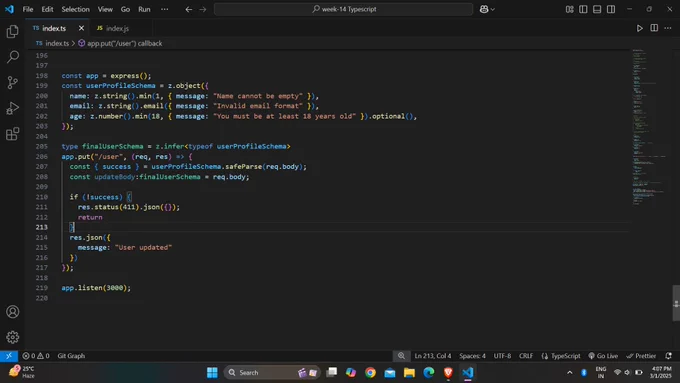680x383 pixels.
Task: Open the Selection menu
Action: click(75, 9)
